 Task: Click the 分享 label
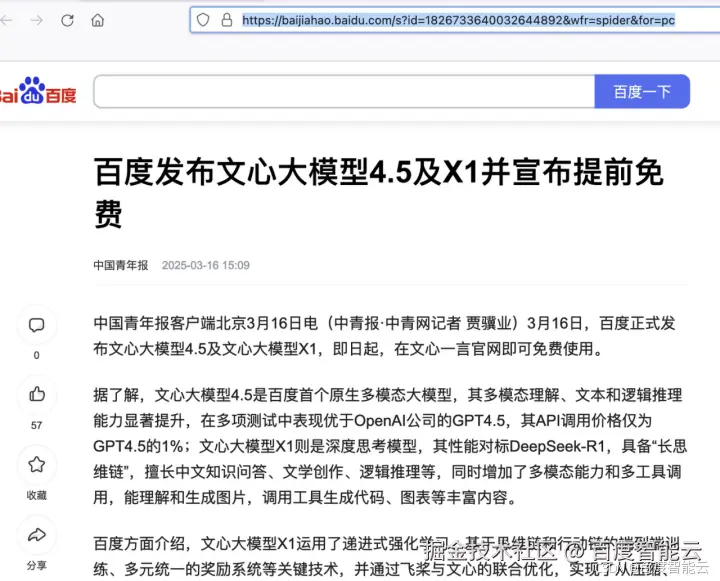pos(37,566)
